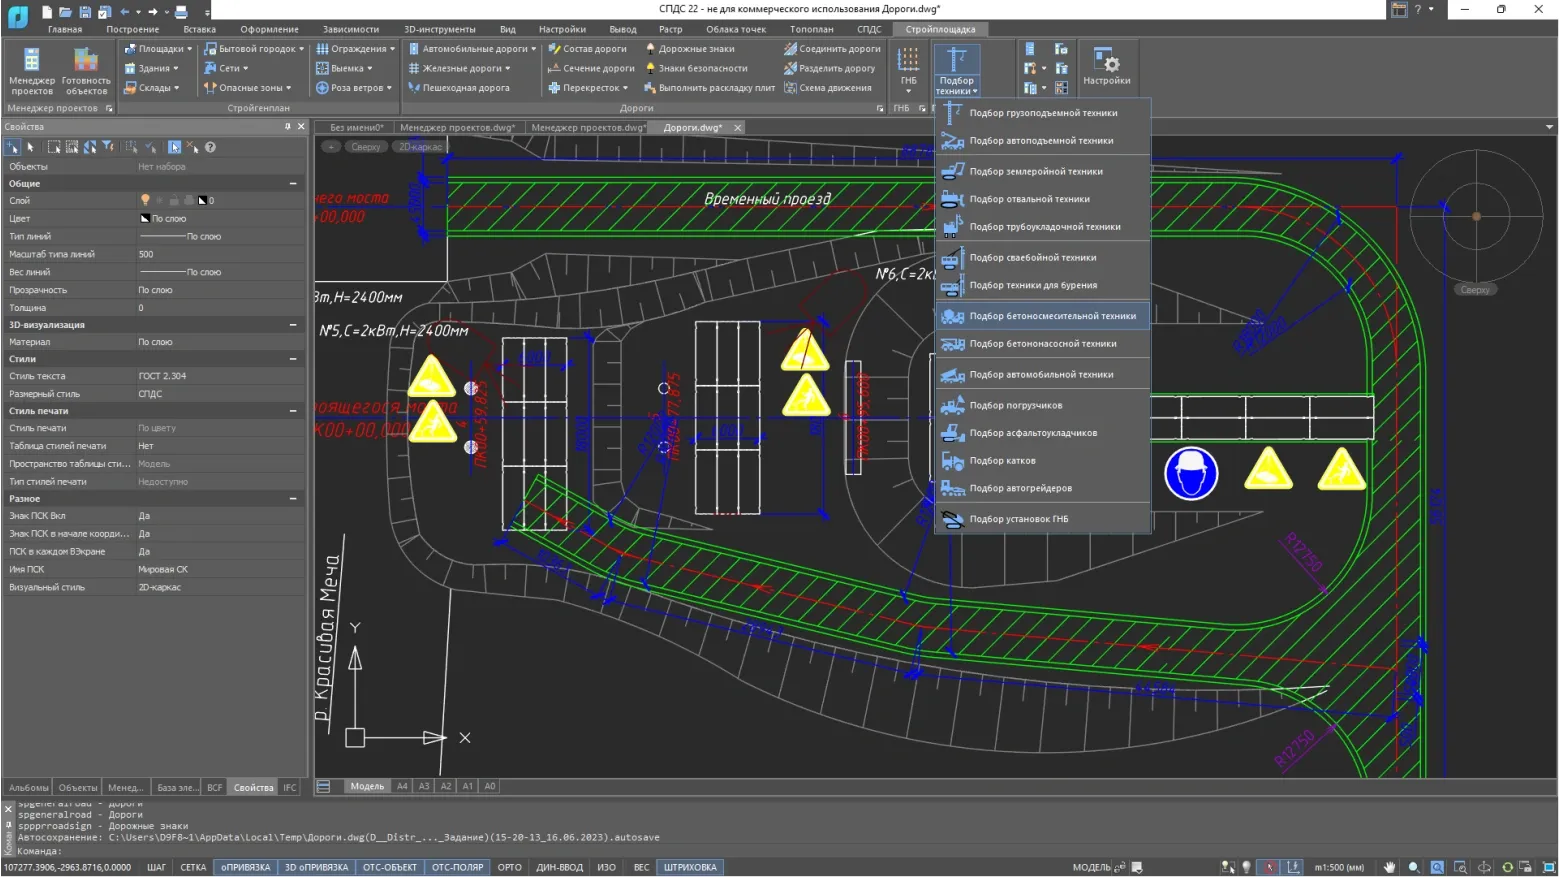
Task: Toggle СЕТКА grid display
Action: tap(193, 867)
